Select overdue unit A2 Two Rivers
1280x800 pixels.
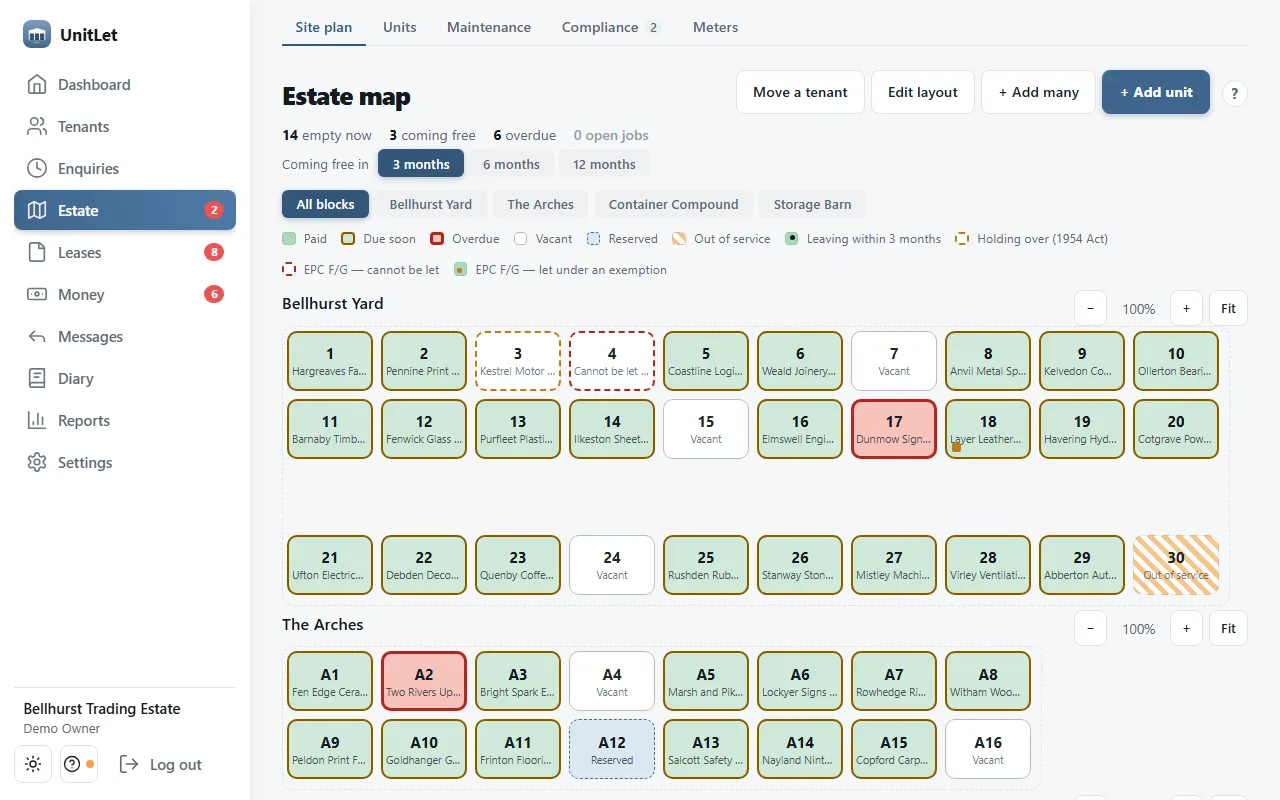tap(424, 681)
